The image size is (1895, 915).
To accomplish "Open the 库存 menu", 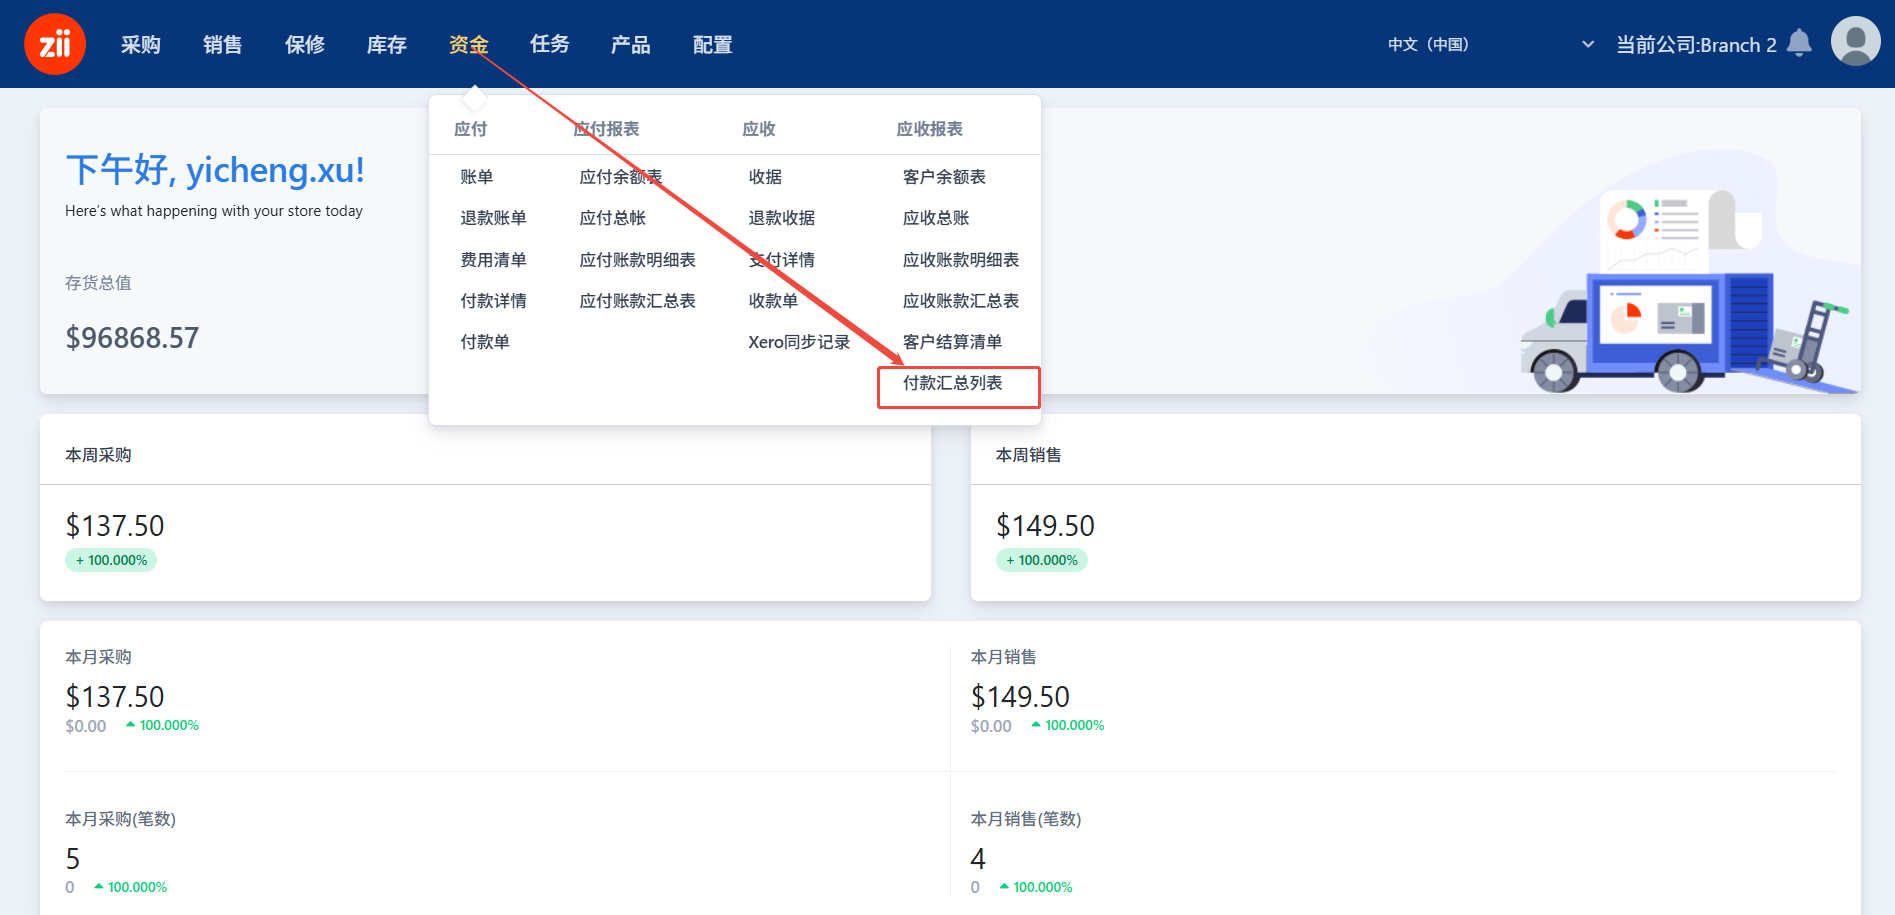I will pyautogui.click(x=387, y=44).
